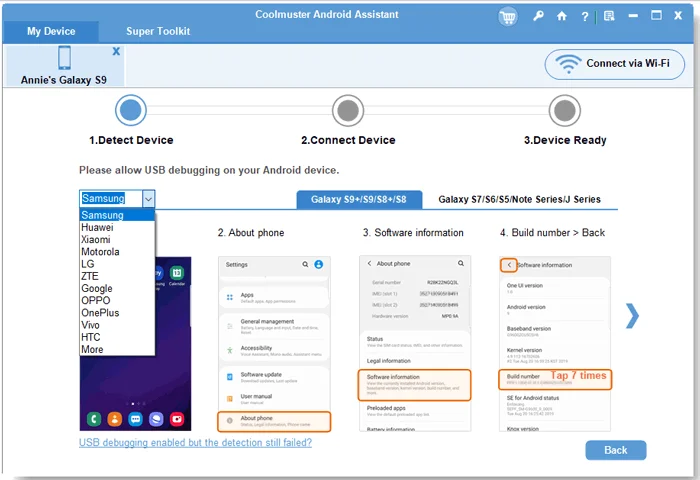Viewport: 700px width, 480px height.
Task: Choose ZTE in the brand list
Action: 117,276
